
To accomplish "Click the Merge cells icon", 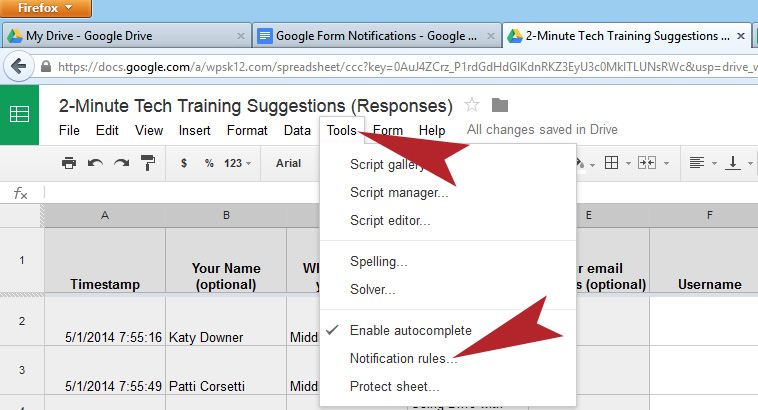I will [x=647, y=163].
